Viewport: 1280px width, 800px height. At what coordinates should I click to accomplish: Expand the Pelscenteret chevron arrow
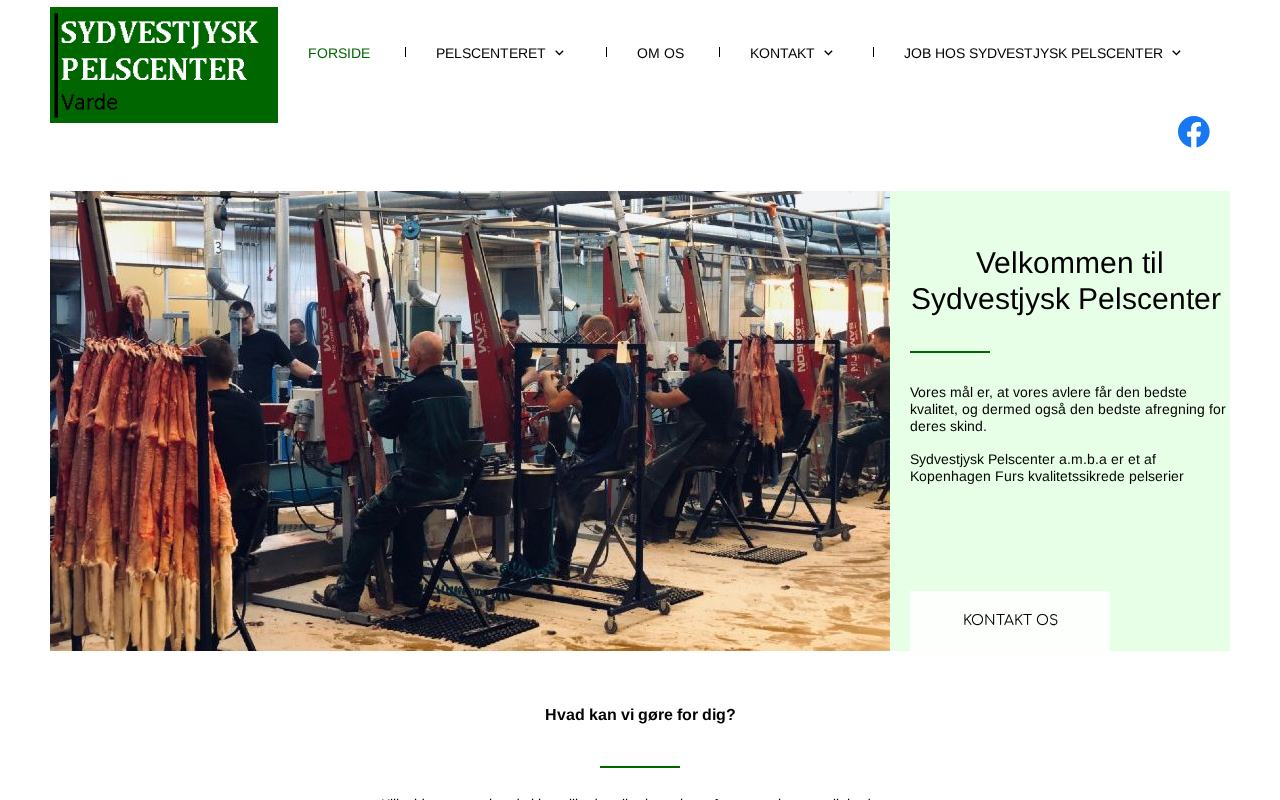pyautogui.click(x=559, y=53)
